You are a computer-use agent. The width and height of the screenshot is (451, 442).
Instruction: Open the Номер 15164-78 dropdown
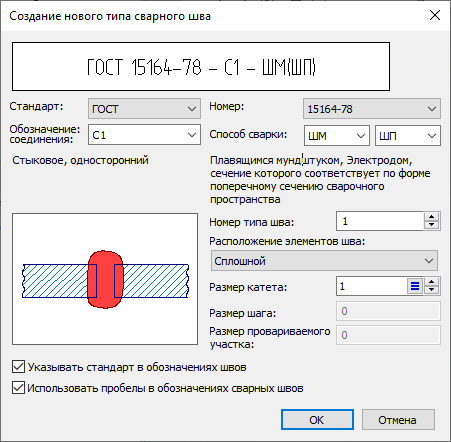(x=372, y=108)
